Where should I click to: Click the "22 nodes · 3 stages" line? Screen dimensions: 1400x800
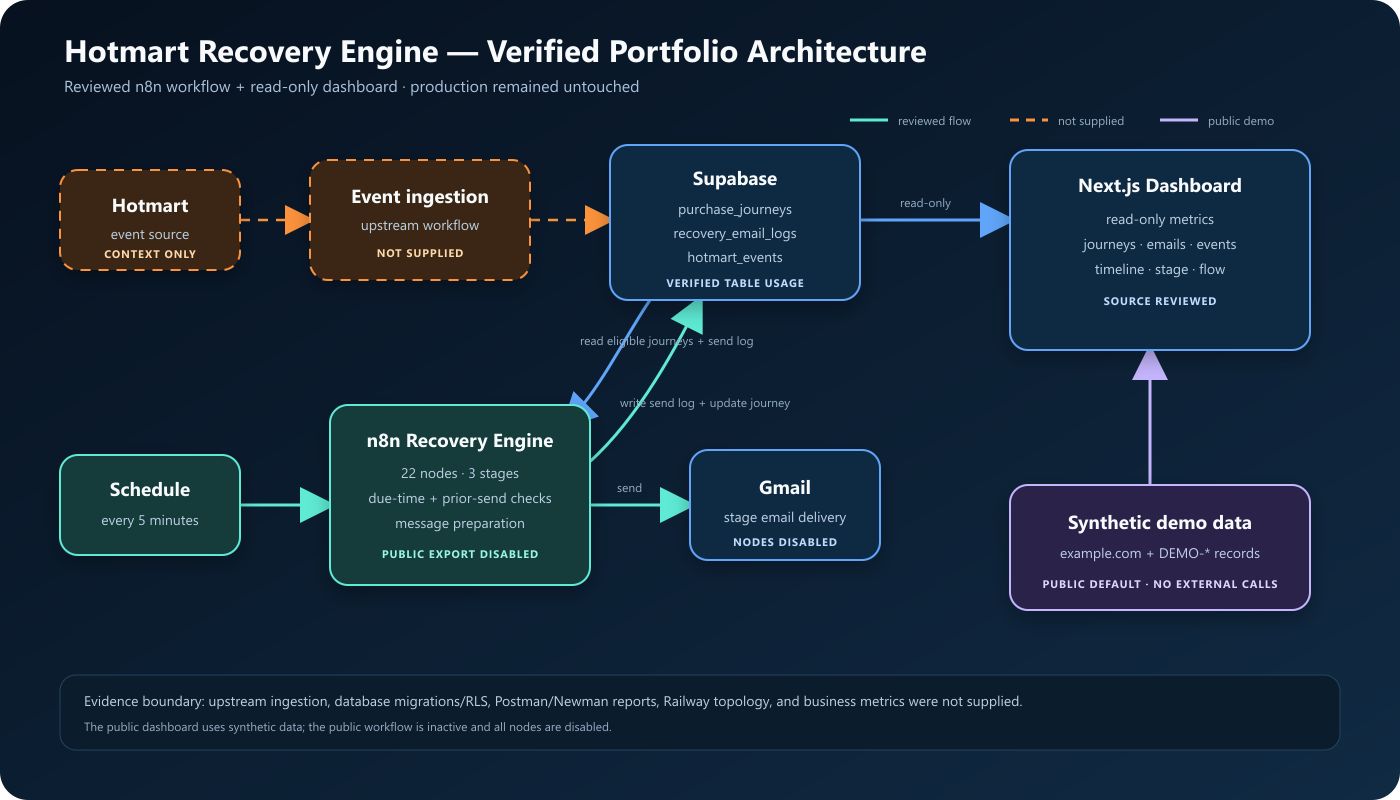[460, 473]
